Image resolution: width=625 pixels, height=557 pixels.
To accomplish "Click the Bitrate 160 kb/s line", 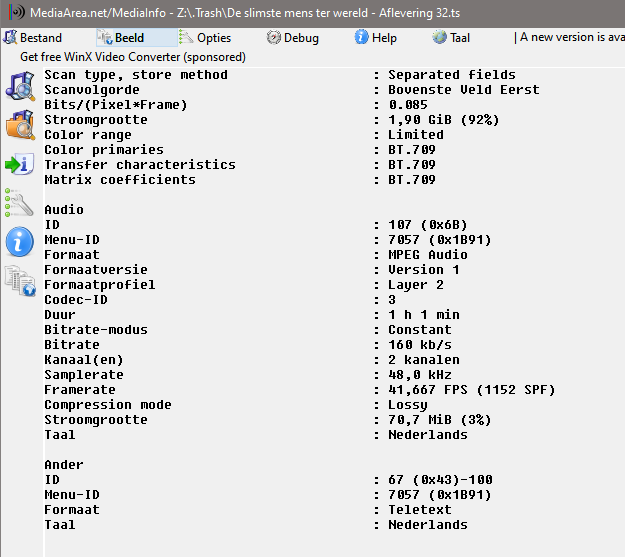I will (x=248, y=344).
